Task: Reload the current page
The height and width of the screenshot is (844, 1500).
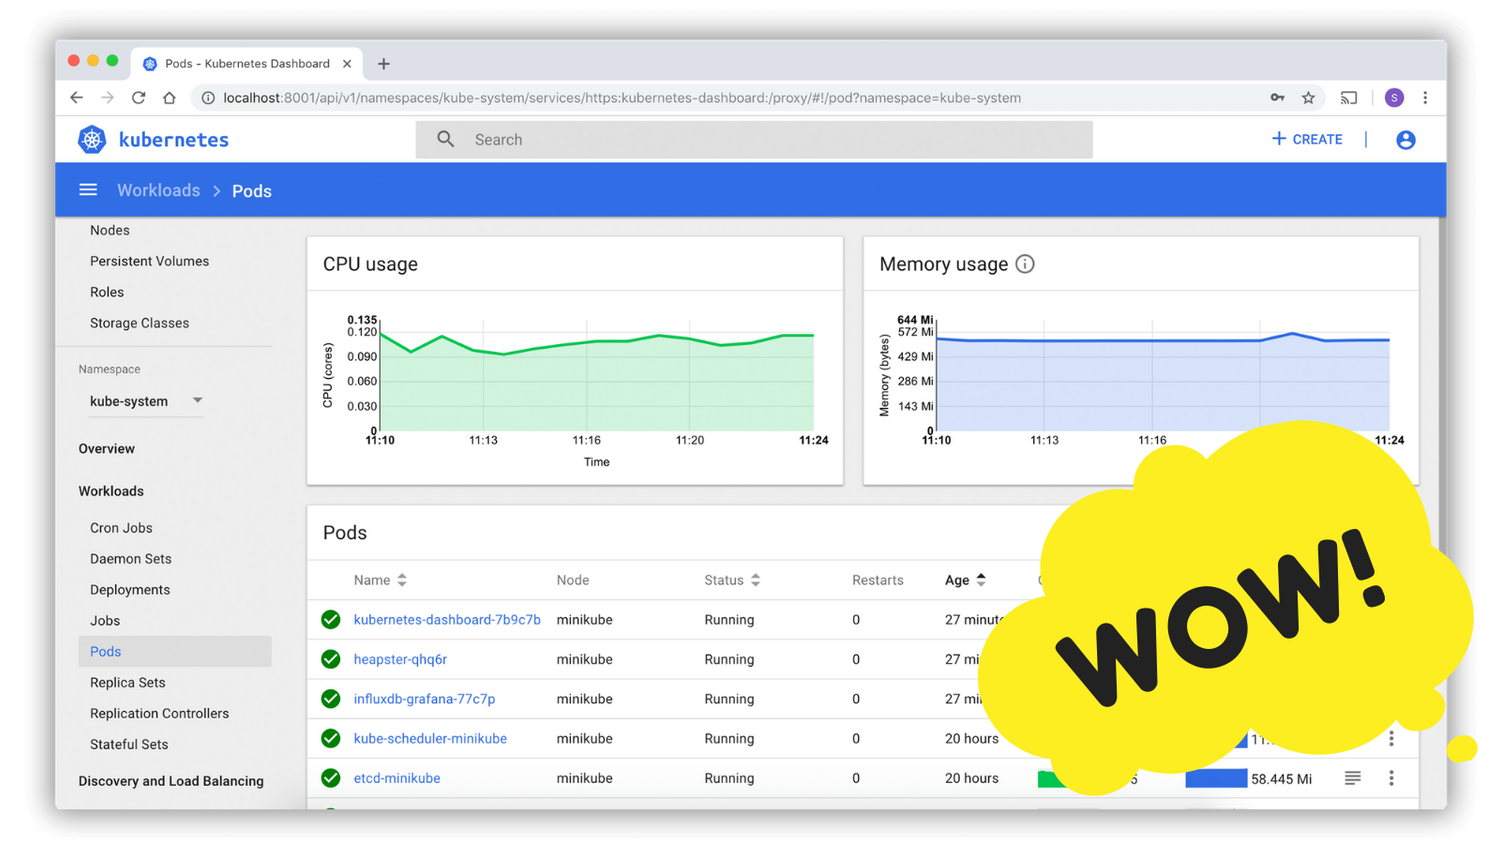Action: (139, 98)
